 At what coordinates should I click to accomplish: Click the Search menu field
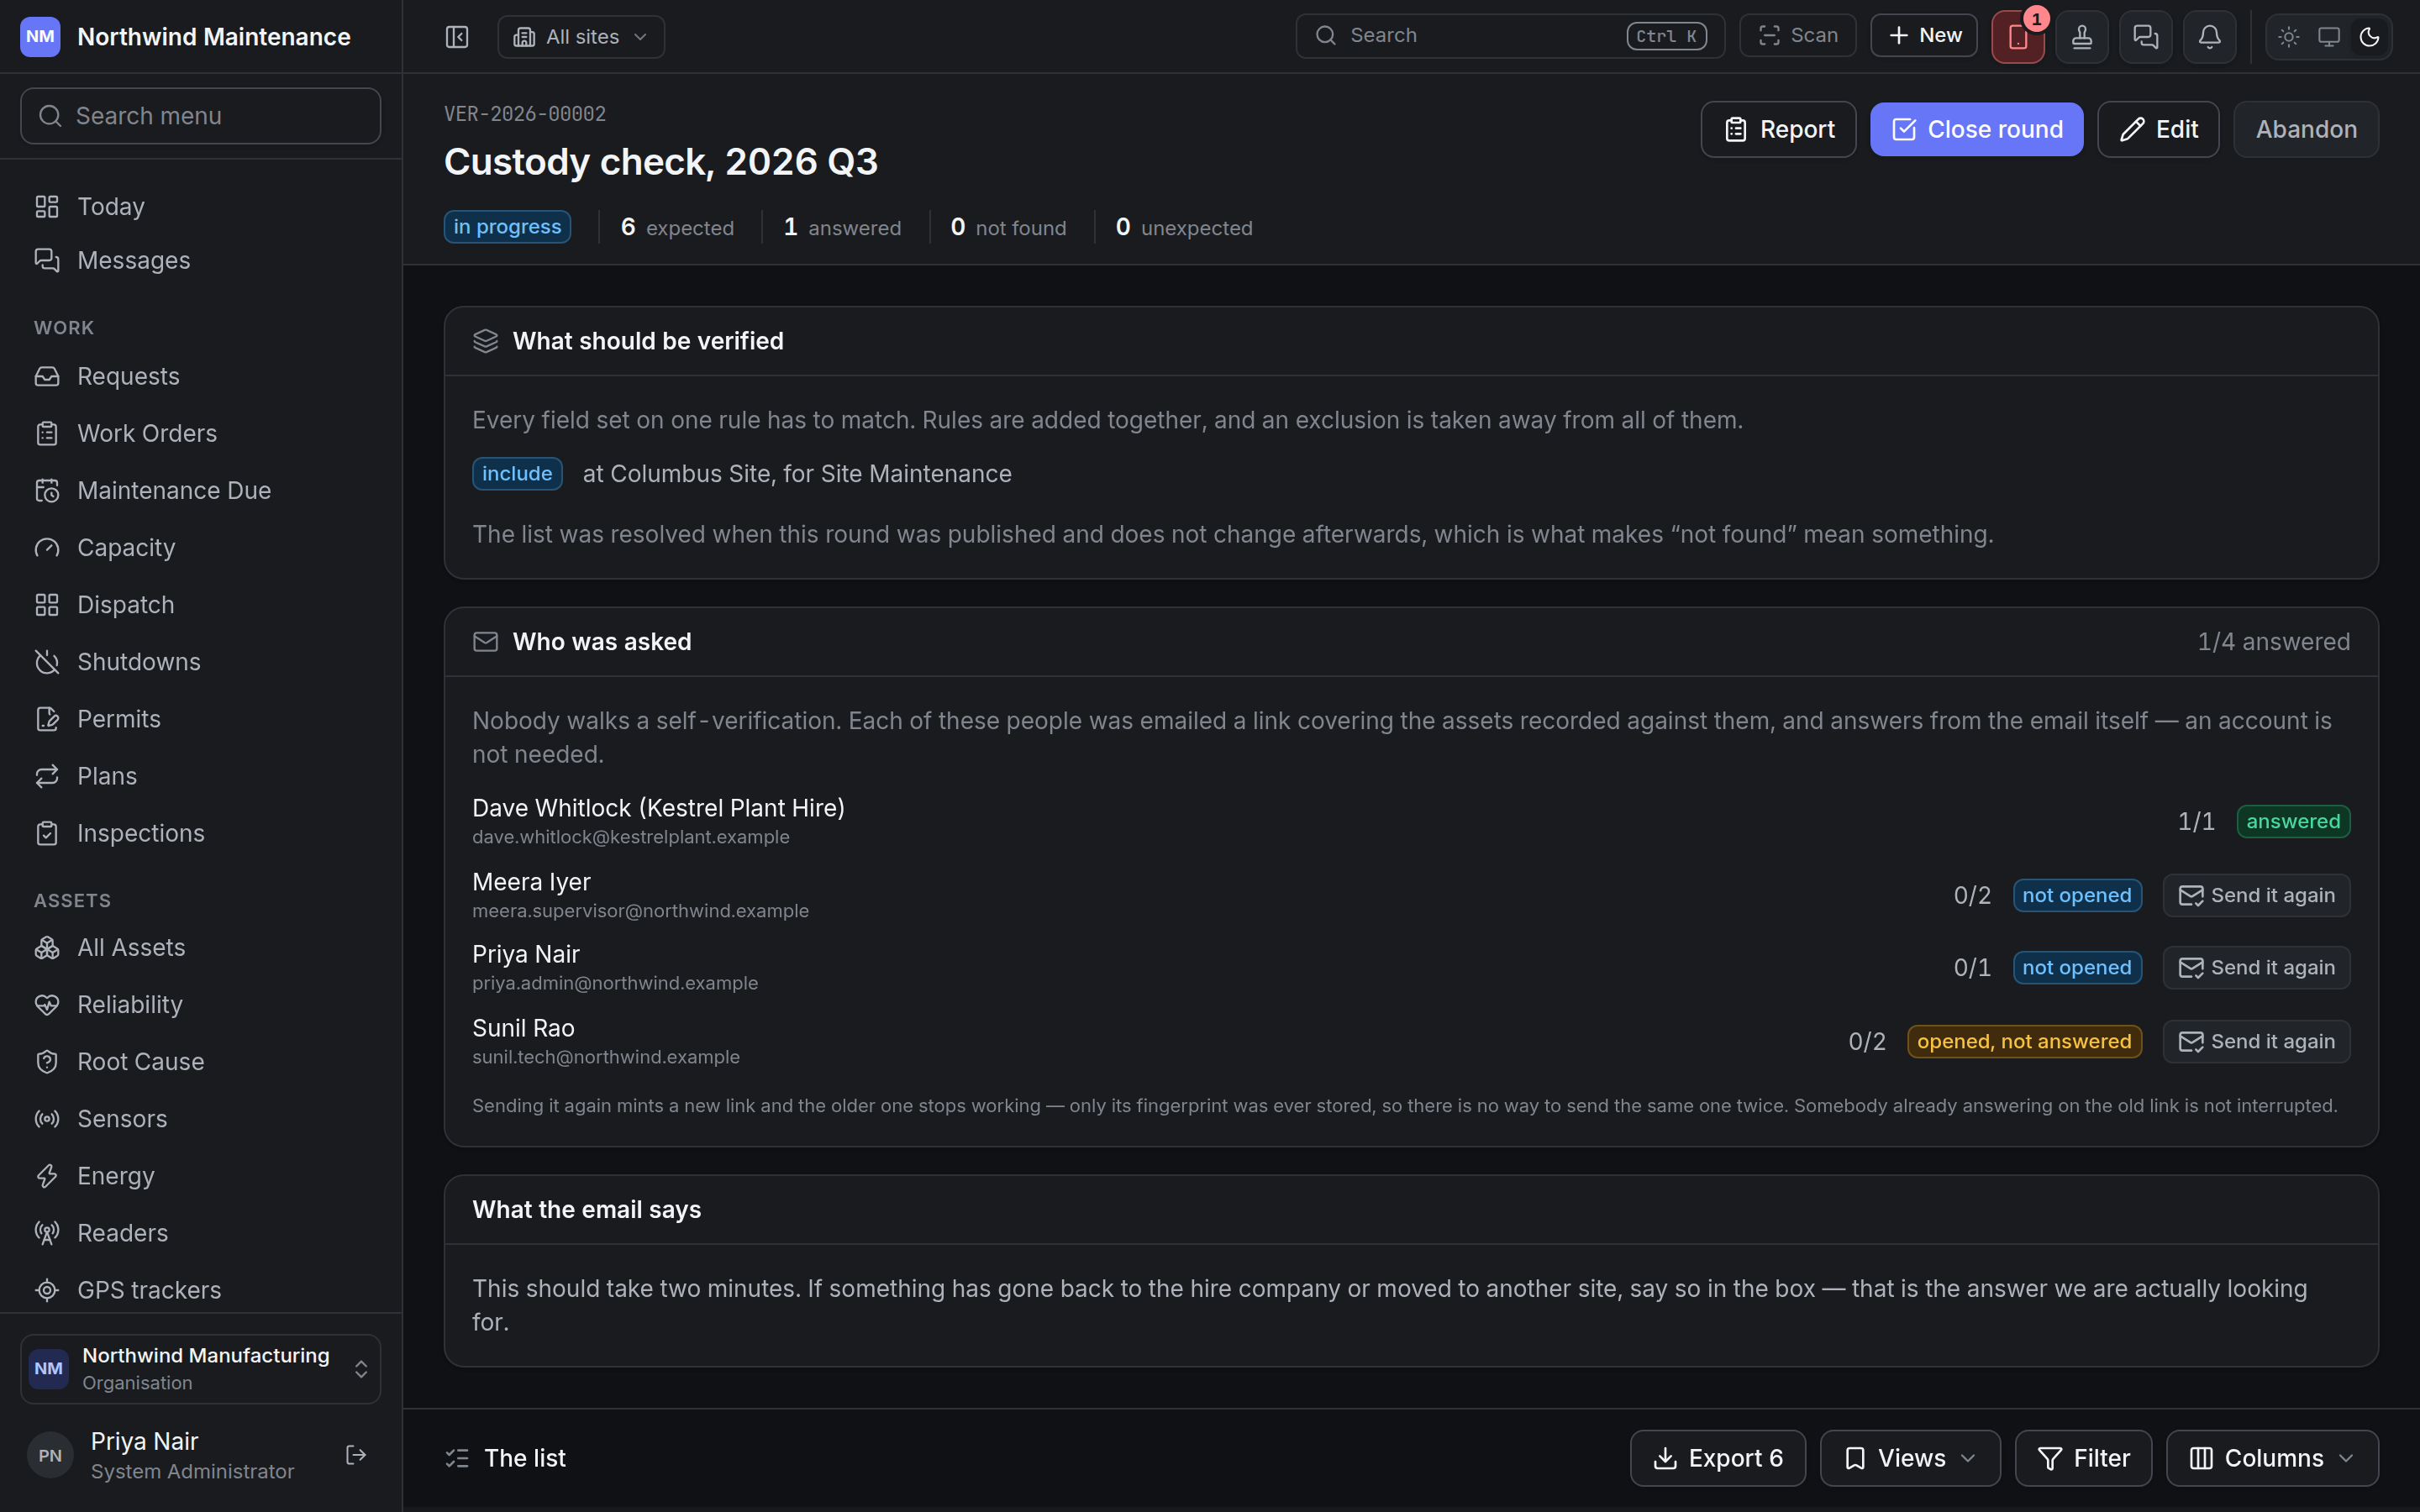click(x=201, y=116)
